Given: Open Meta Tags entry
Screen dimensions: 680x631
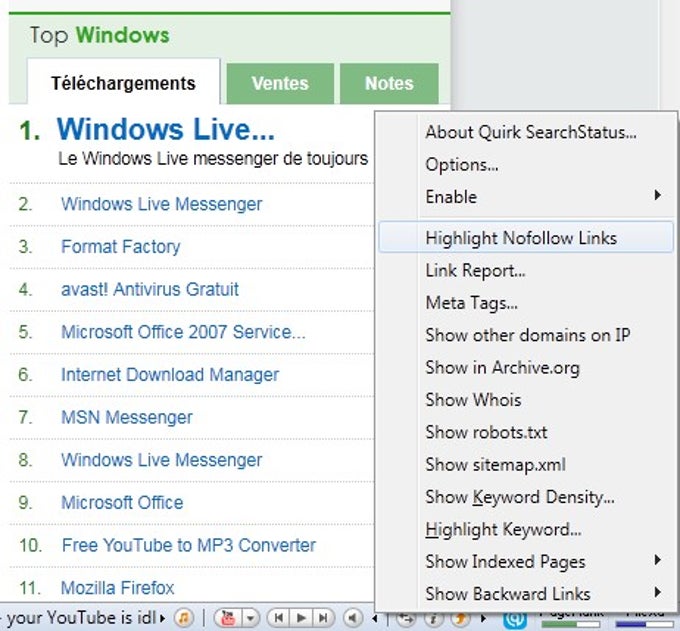Looking at the screenshot, I should pos(526,303).
